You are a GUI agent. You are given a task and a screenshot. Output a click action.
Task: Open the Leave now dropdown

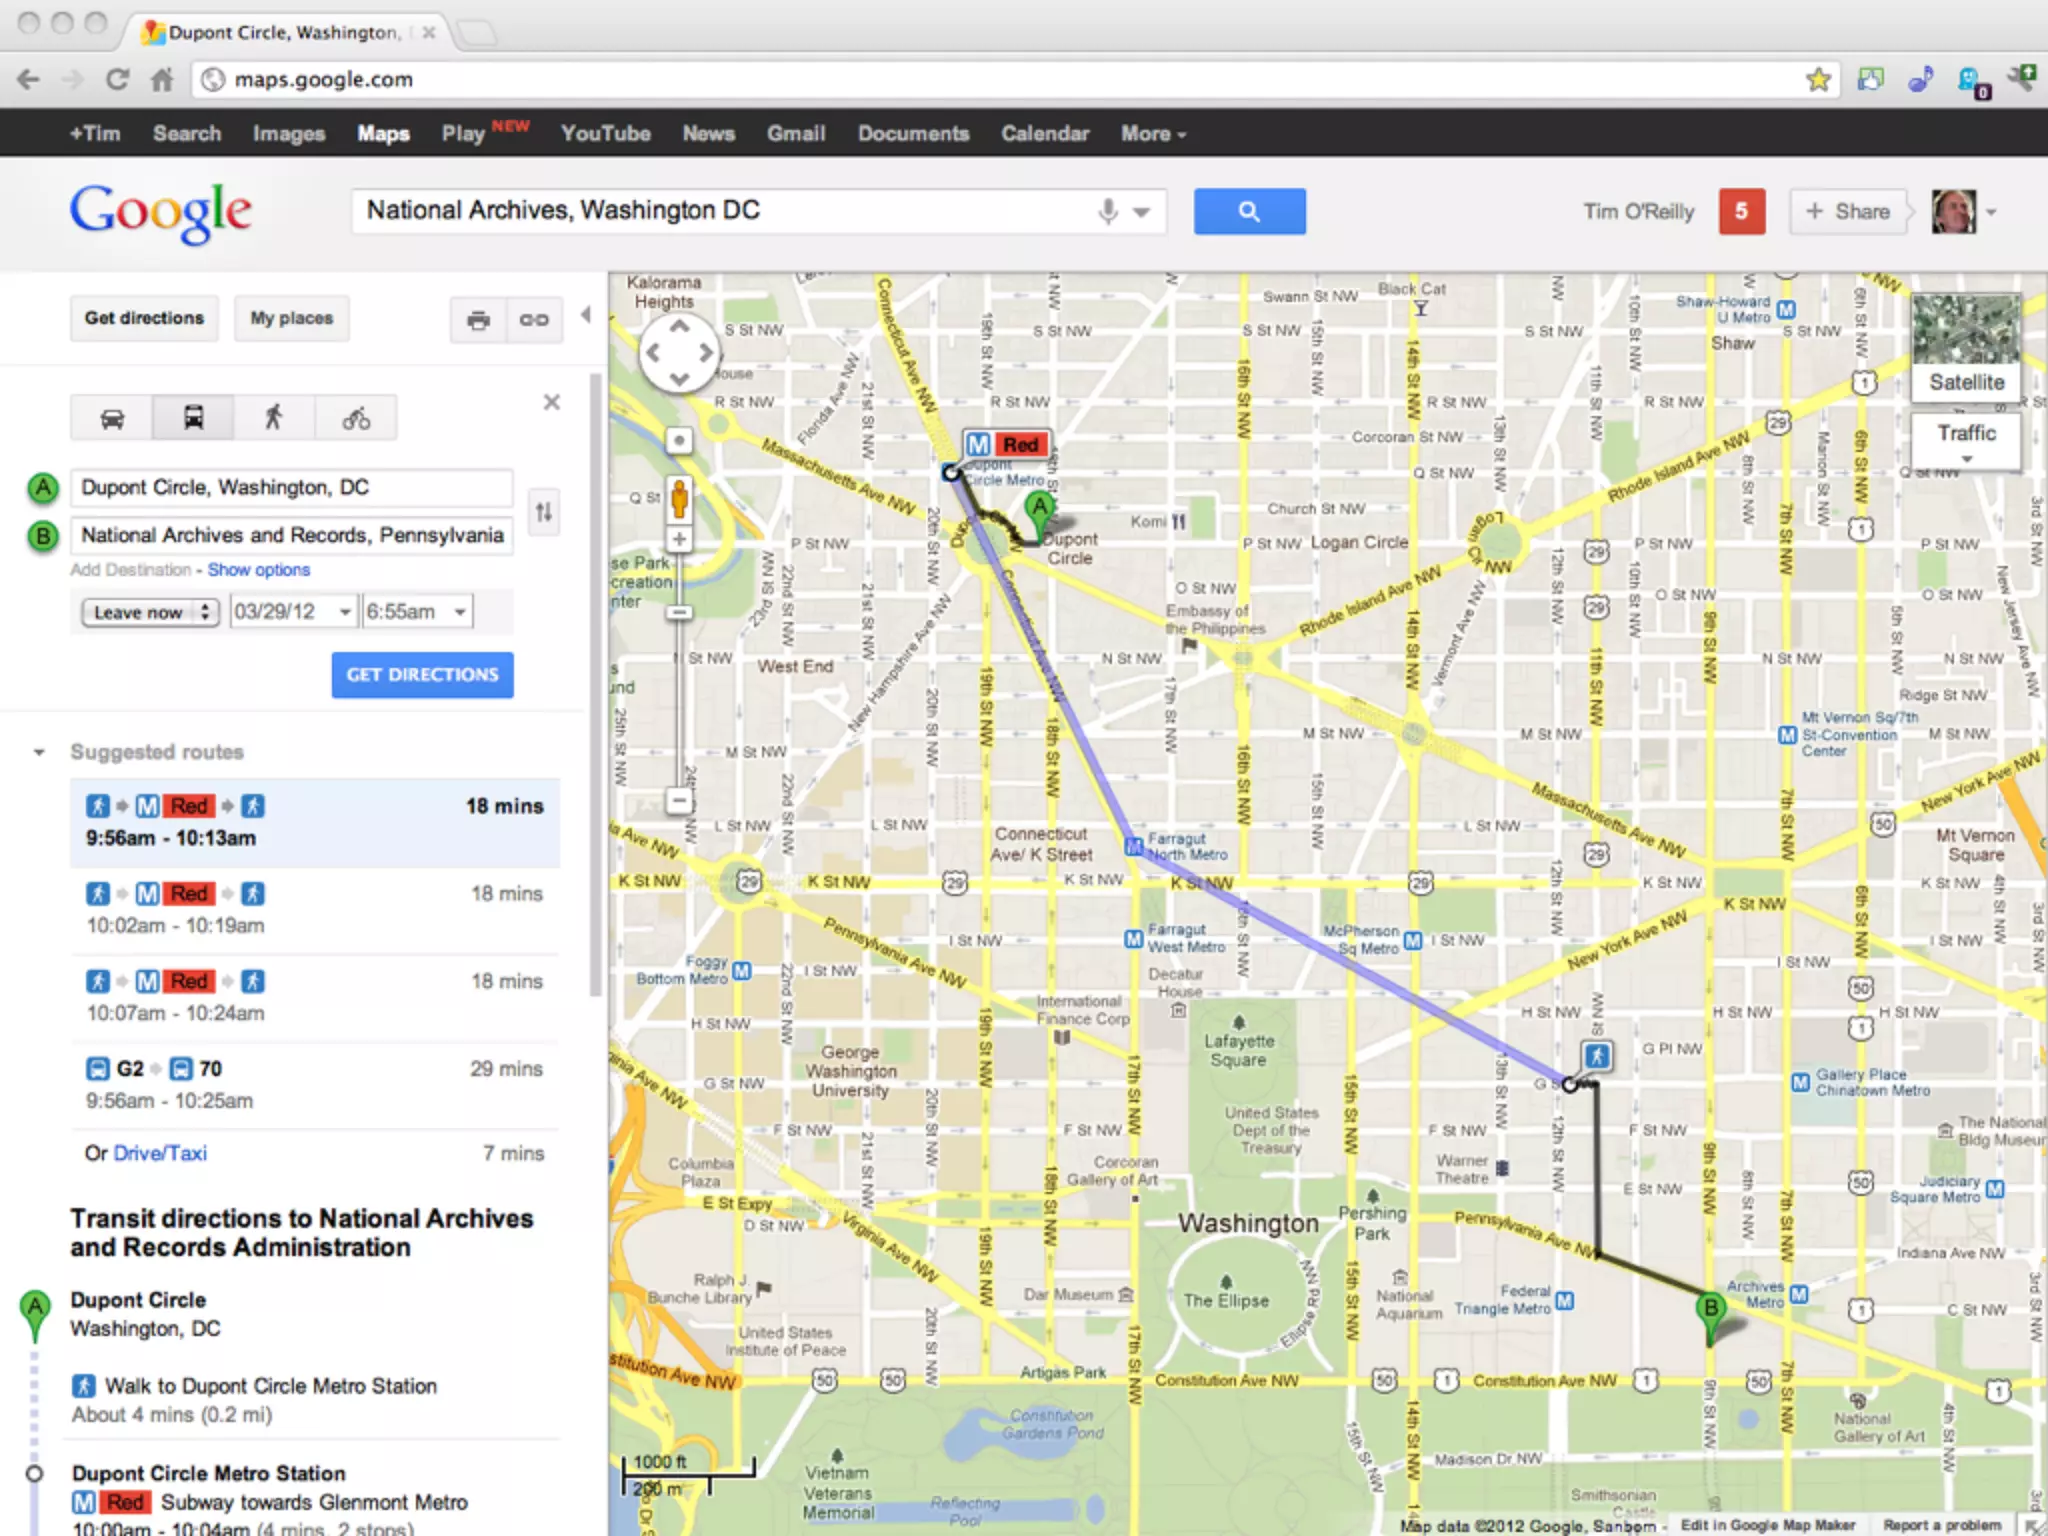[x=150, y=612]
